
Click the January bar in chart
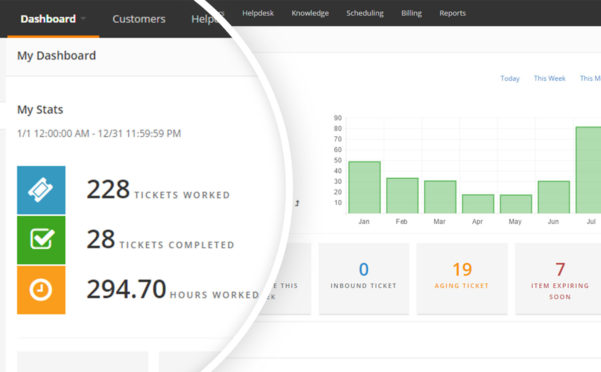click(x=365, y=187)
